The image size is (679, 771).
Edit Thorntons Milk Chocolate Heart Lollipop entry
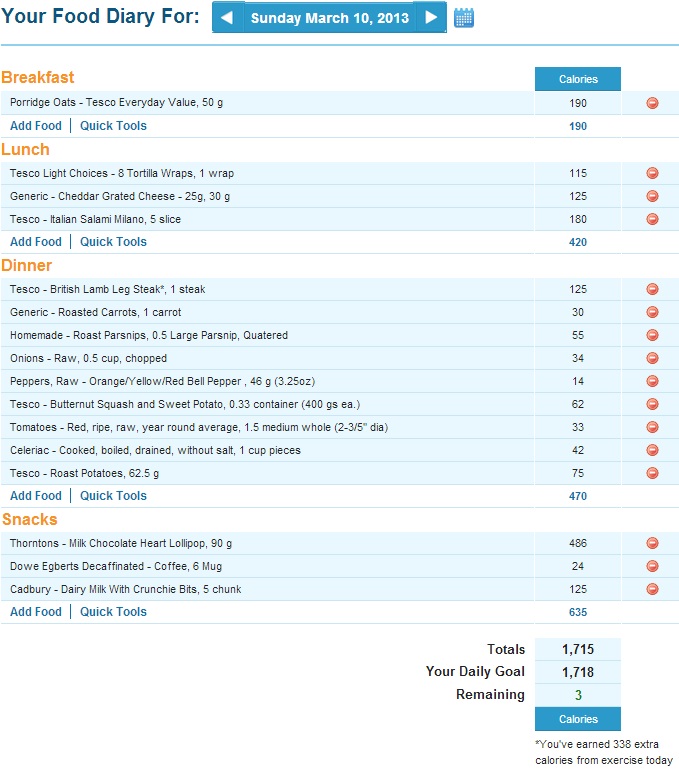[121, 543]
